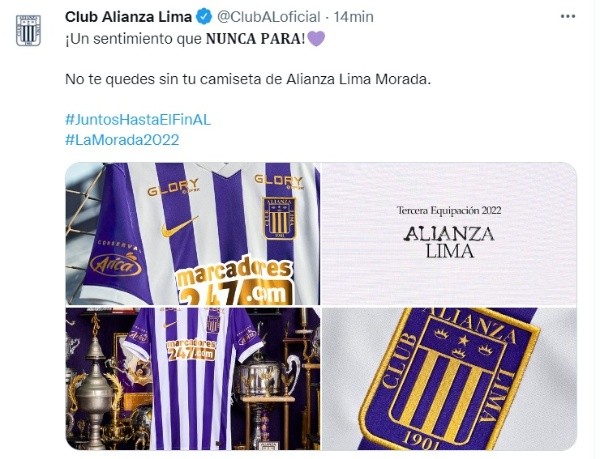Viewport: 600px width, 459px height.
Task: Click the Club Alianza Lima profile avatar
Action: click(x=28, y=31)
